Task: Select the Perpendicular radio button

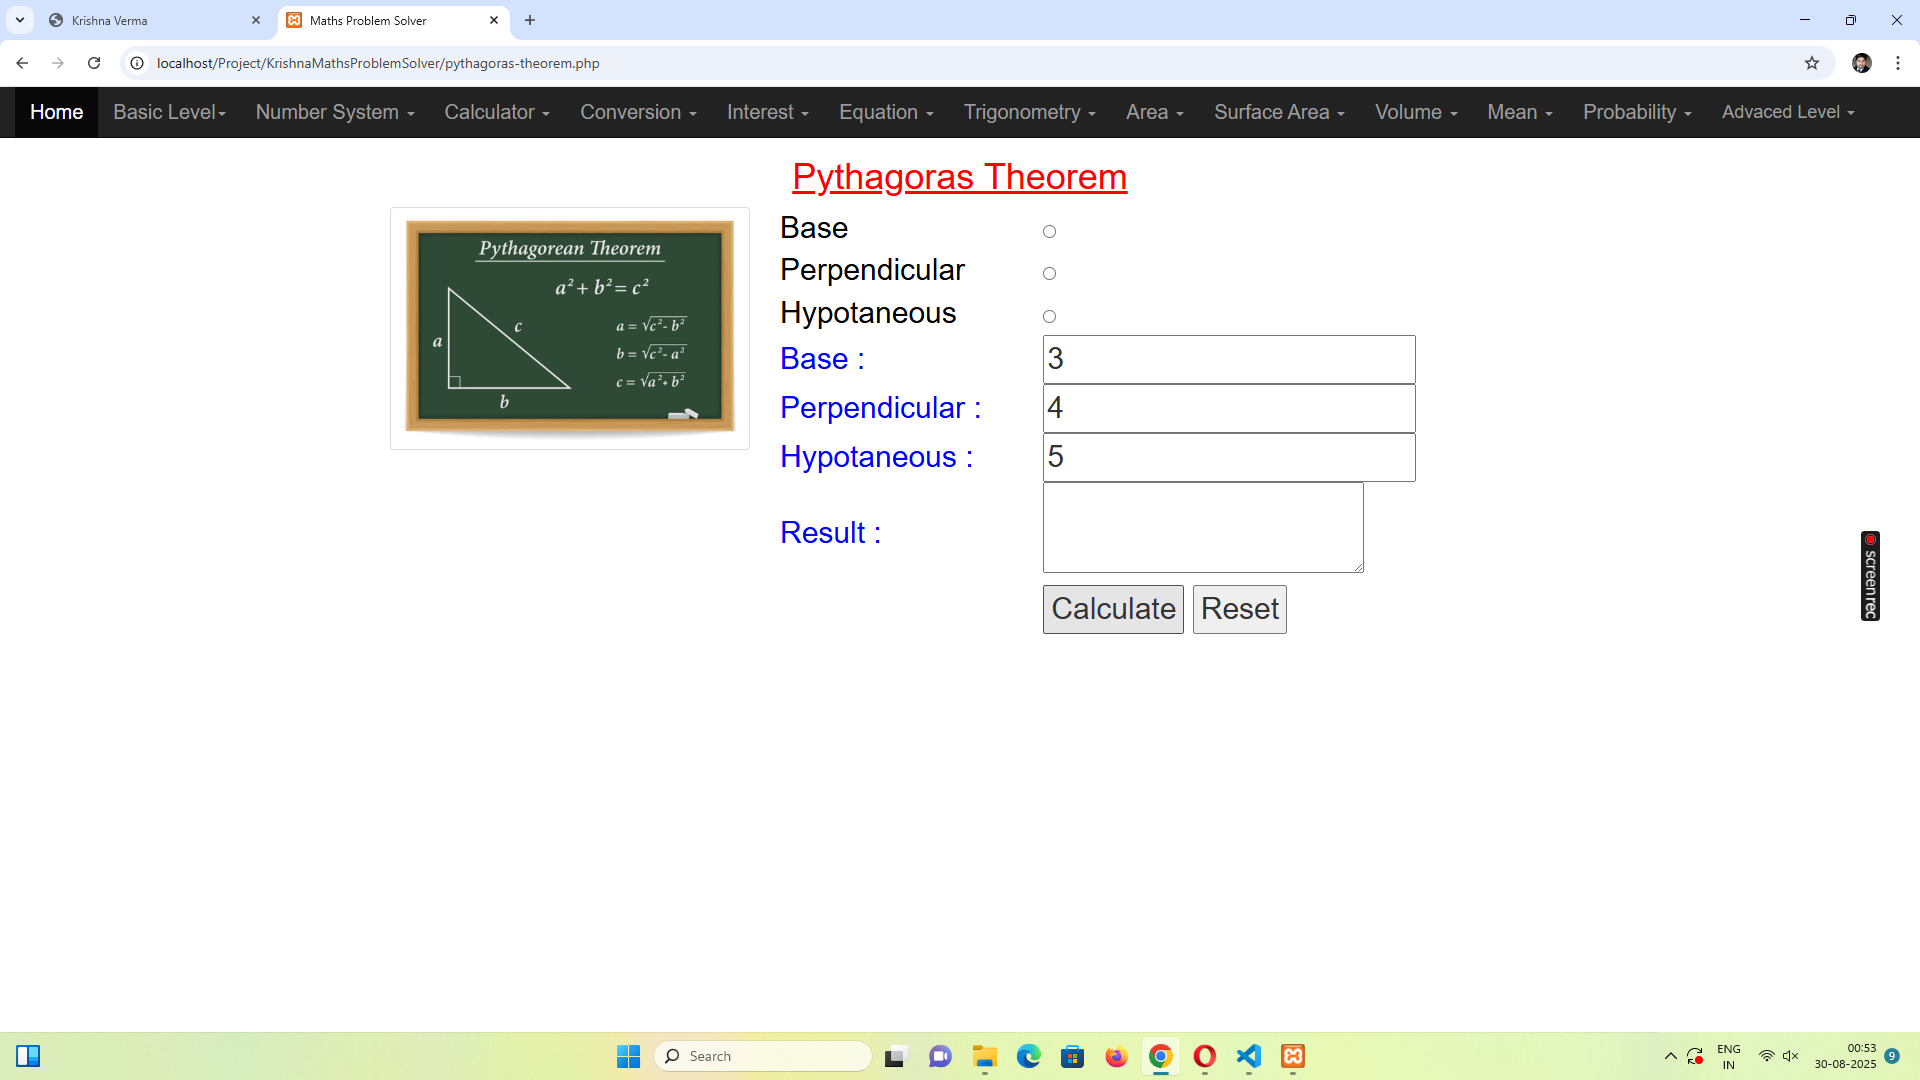Action: pyautogui.click(x=1049, y=273)
